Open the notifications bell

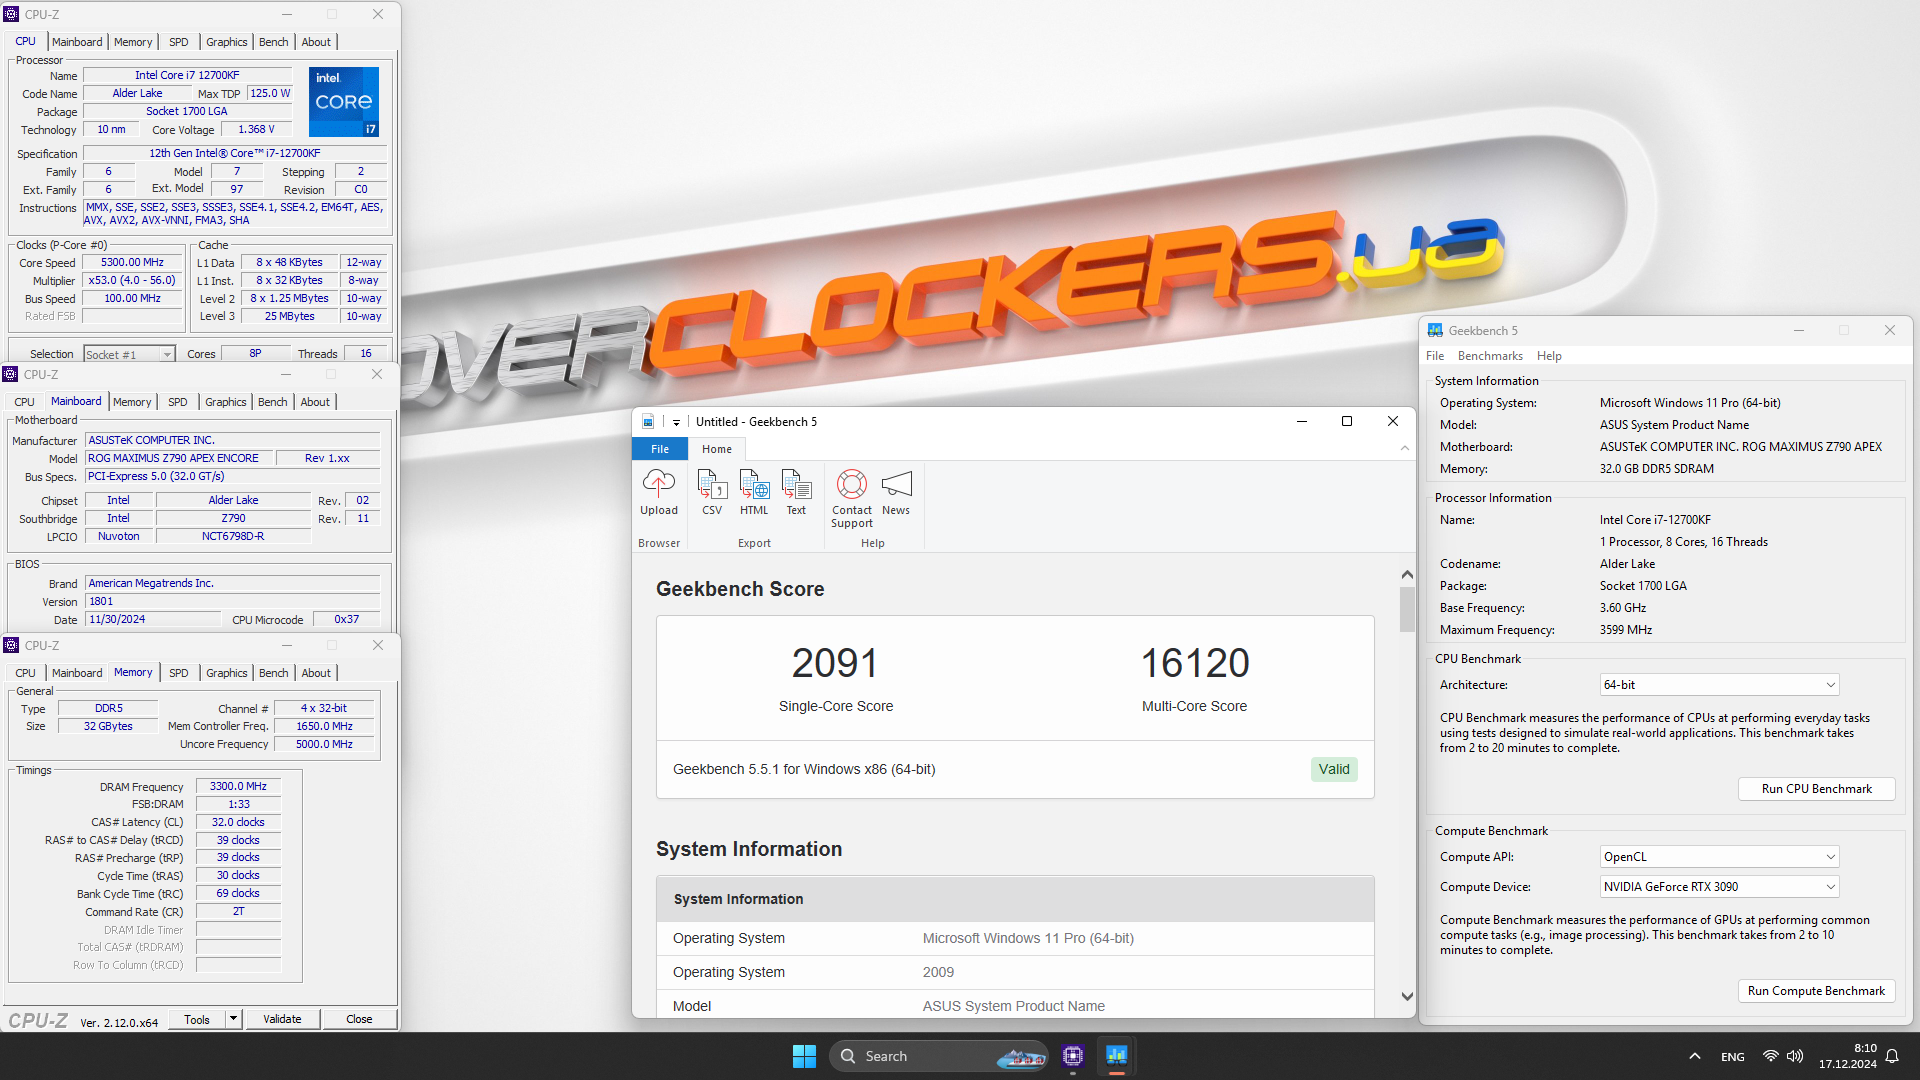point(1892,1056)
